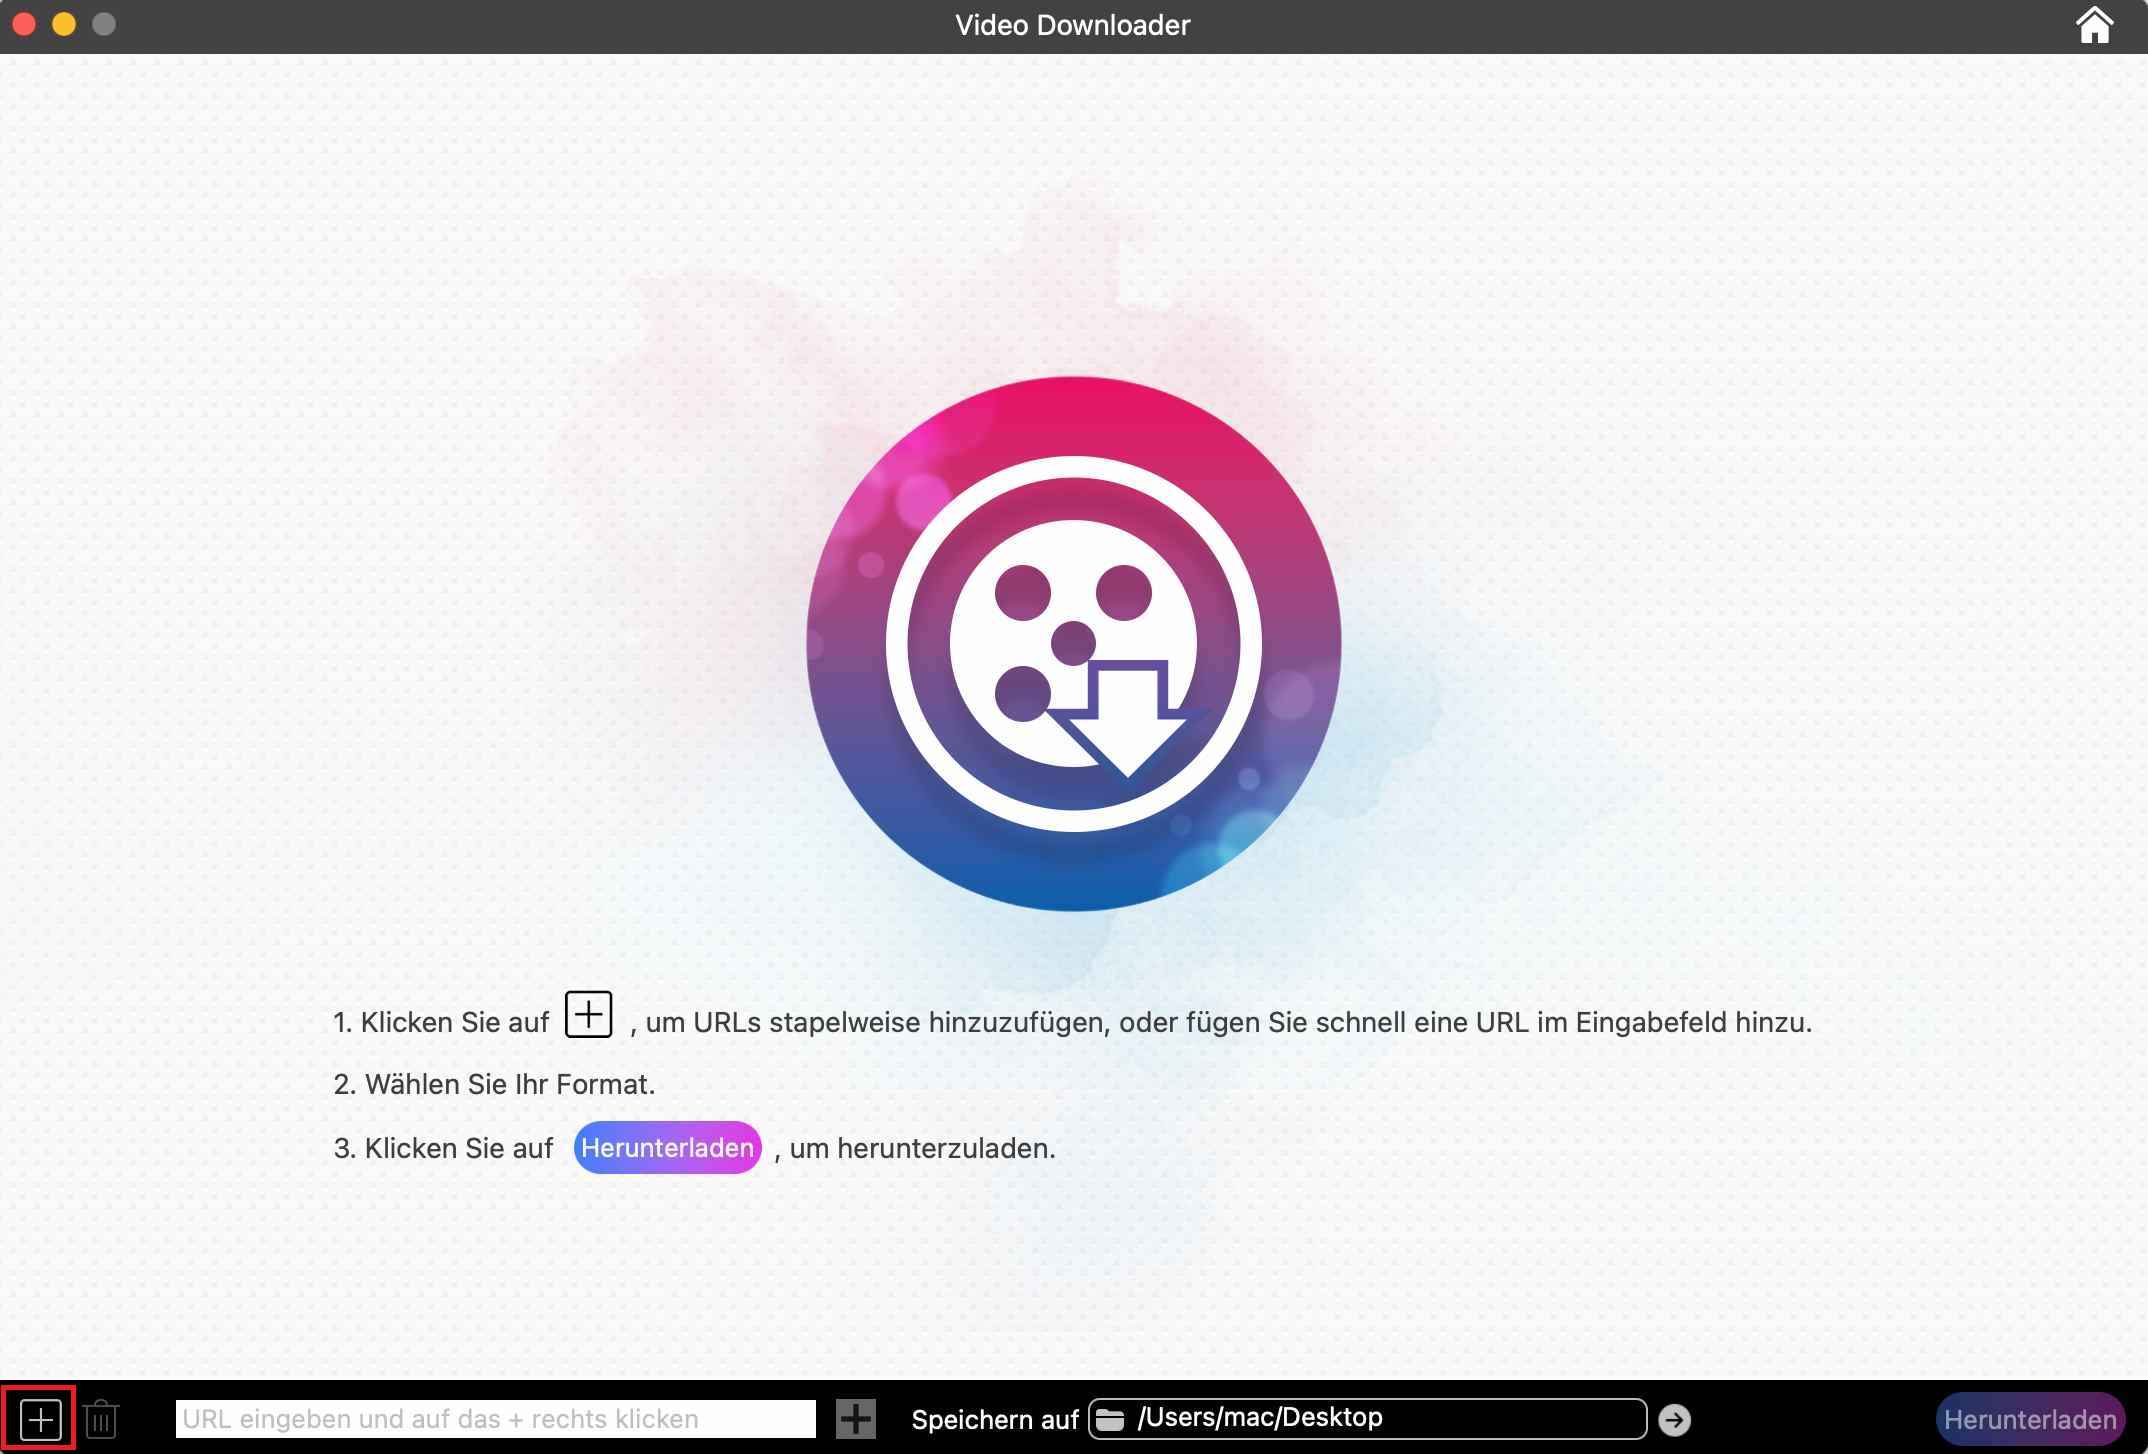Click the trash icon to clear the URL list
The height and width of the screenshot is (1454, 2148).
(x=101, y=1418)
